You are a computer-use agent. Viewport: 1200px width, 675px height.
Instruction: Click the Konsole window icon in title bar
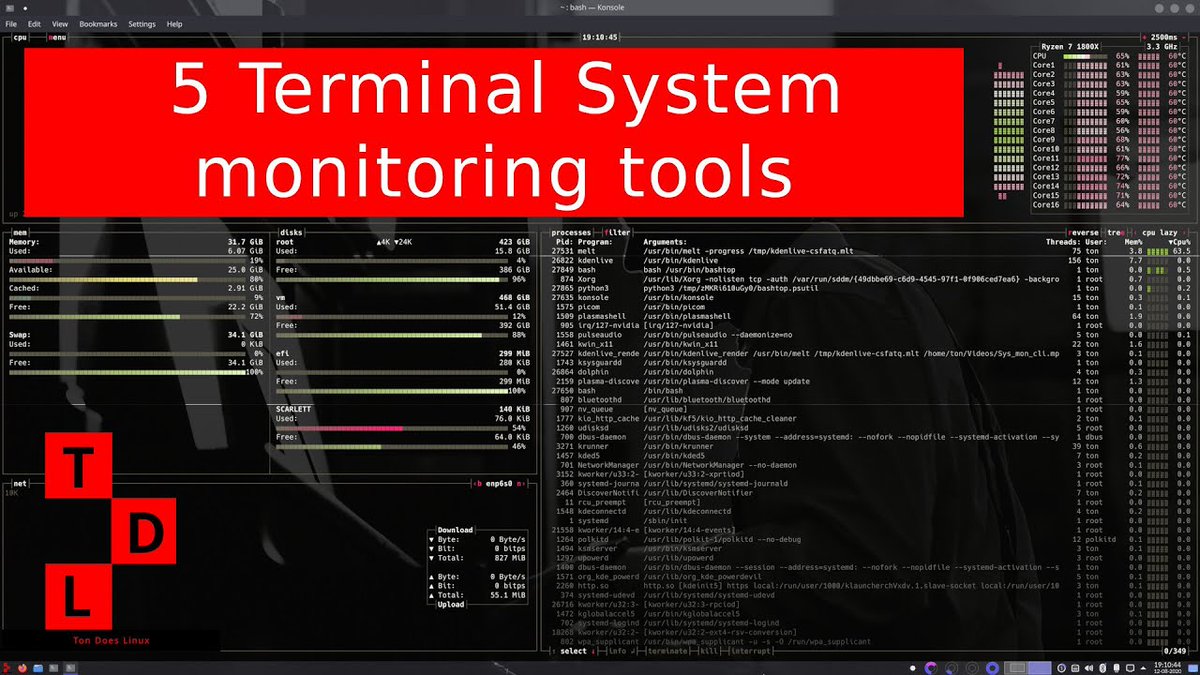pyautogui.click(x=9, y=8)
